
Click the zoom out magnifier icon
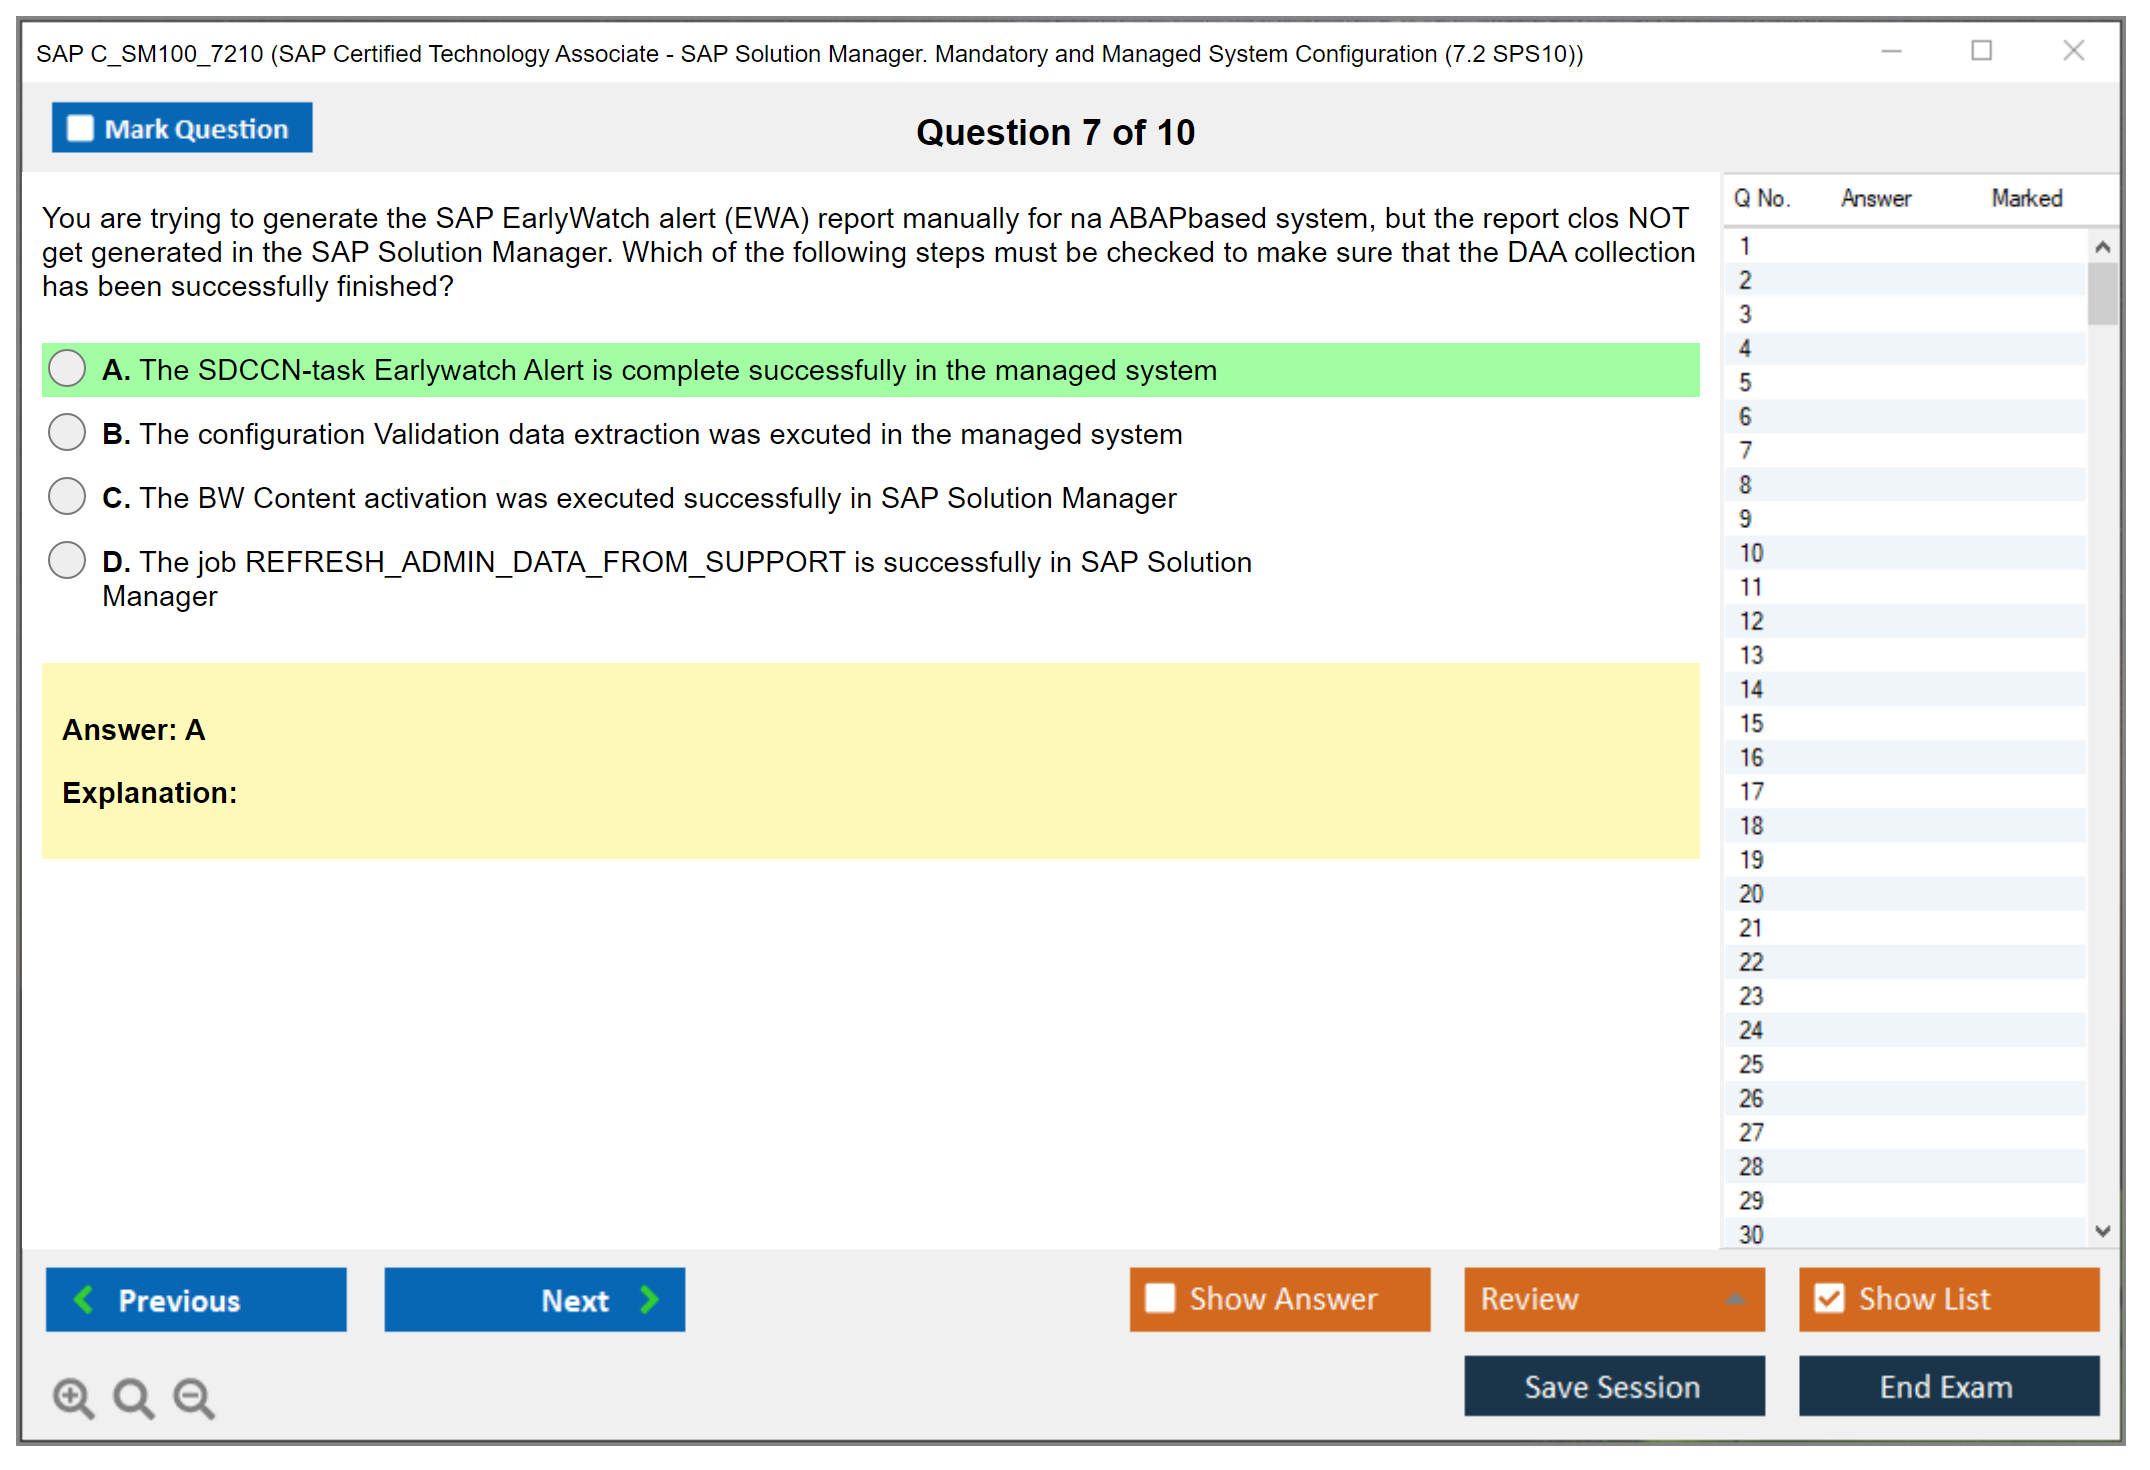194,1397
